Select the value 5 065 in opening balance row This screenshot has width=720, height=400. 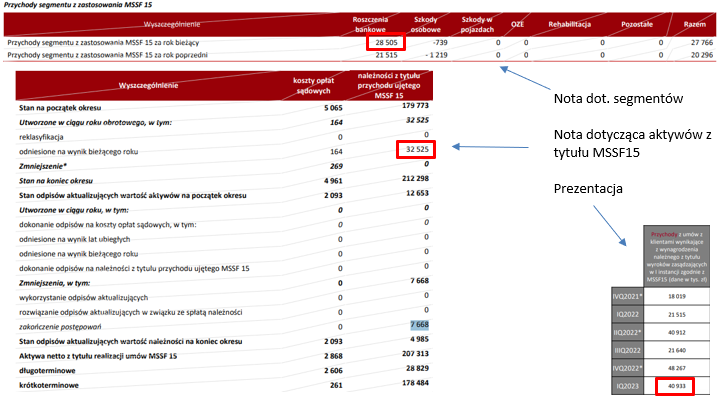click(333, 108)
